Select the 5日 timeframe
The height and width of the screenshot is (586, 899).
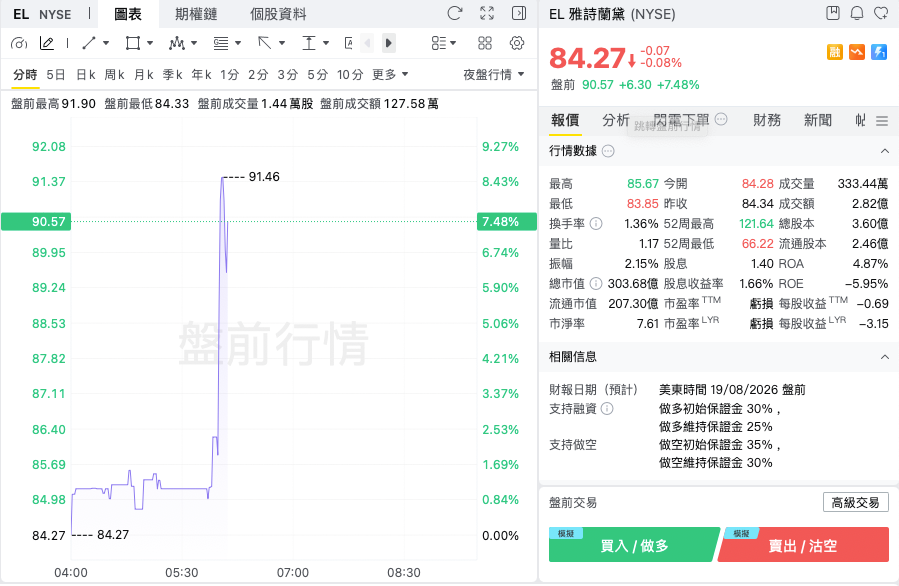coord(56,75)
